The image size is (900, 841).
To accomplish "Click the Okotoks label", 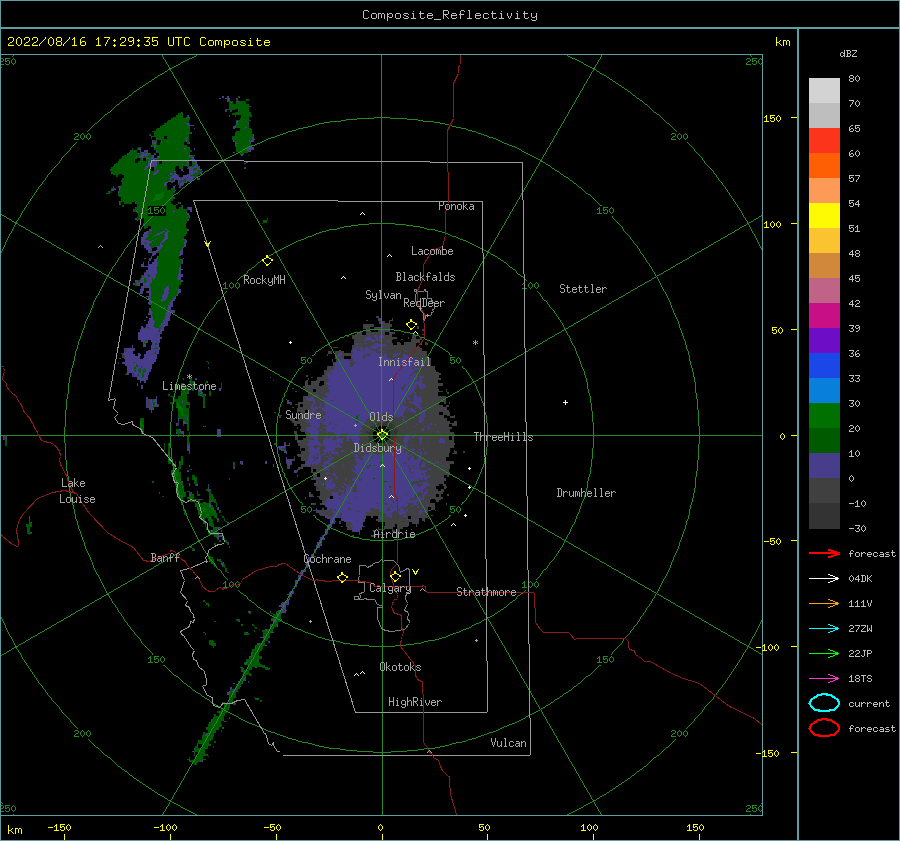I will tap(400, 667).
